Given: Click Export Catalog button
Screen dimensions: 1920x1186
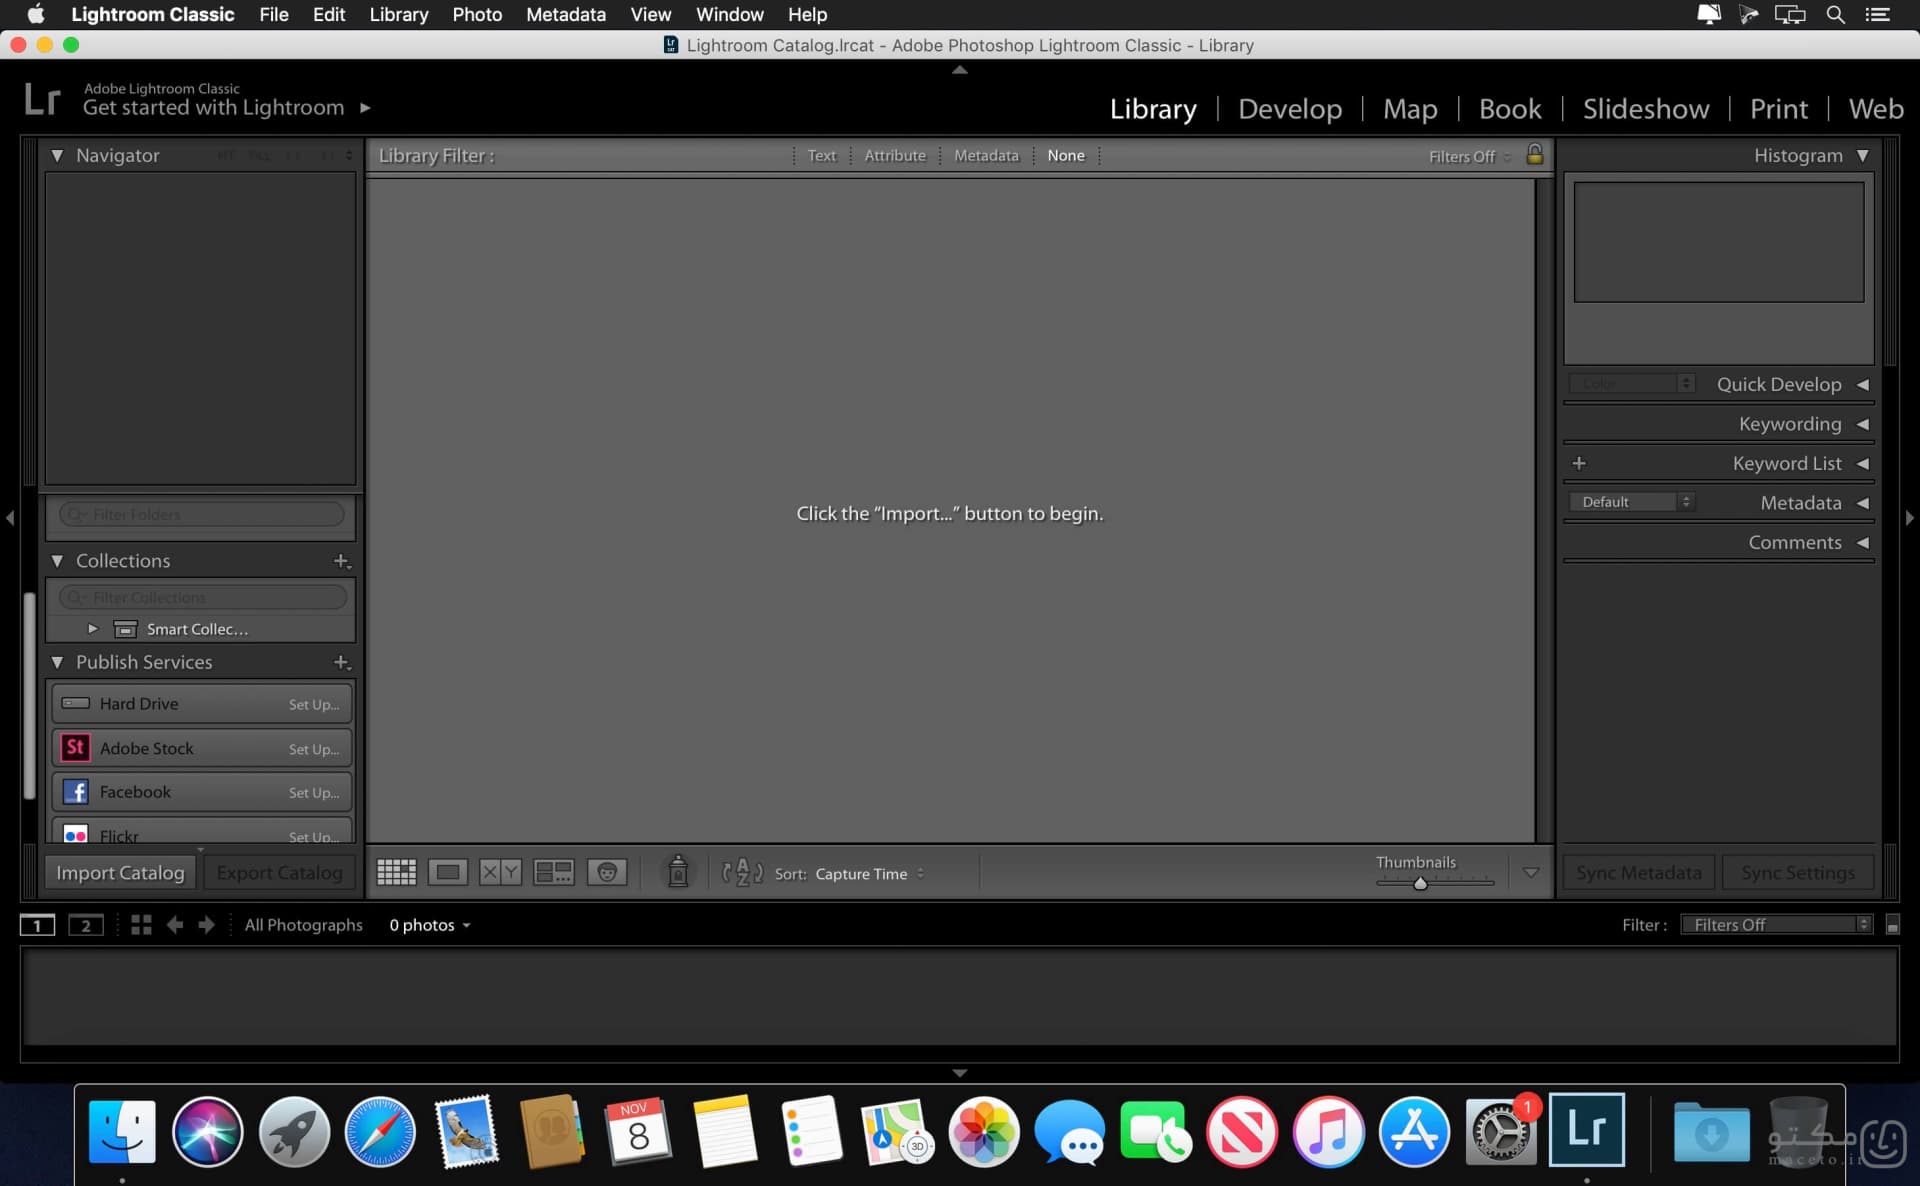Looking at the screenshot, I should point(279,872).
